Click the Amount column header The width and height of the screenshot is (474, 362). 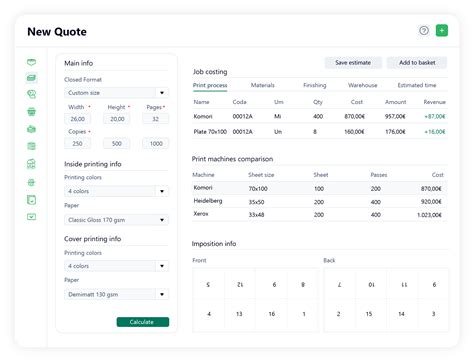pos(395,102)
